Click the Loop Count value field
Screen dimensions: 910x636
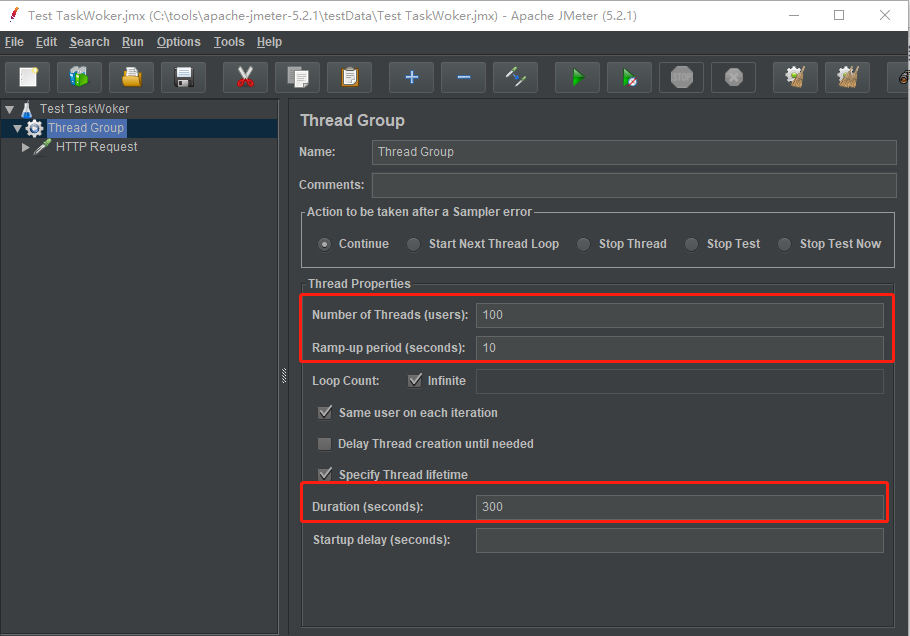coord(680,381)
